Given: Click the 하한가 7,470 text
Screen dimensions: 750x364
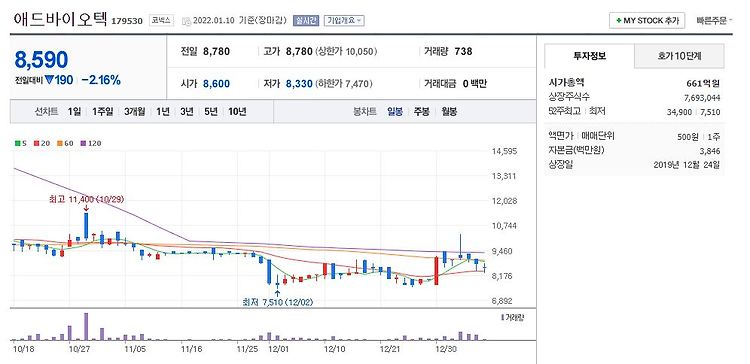Looking at the screenshot, I should tap(344, 84).
